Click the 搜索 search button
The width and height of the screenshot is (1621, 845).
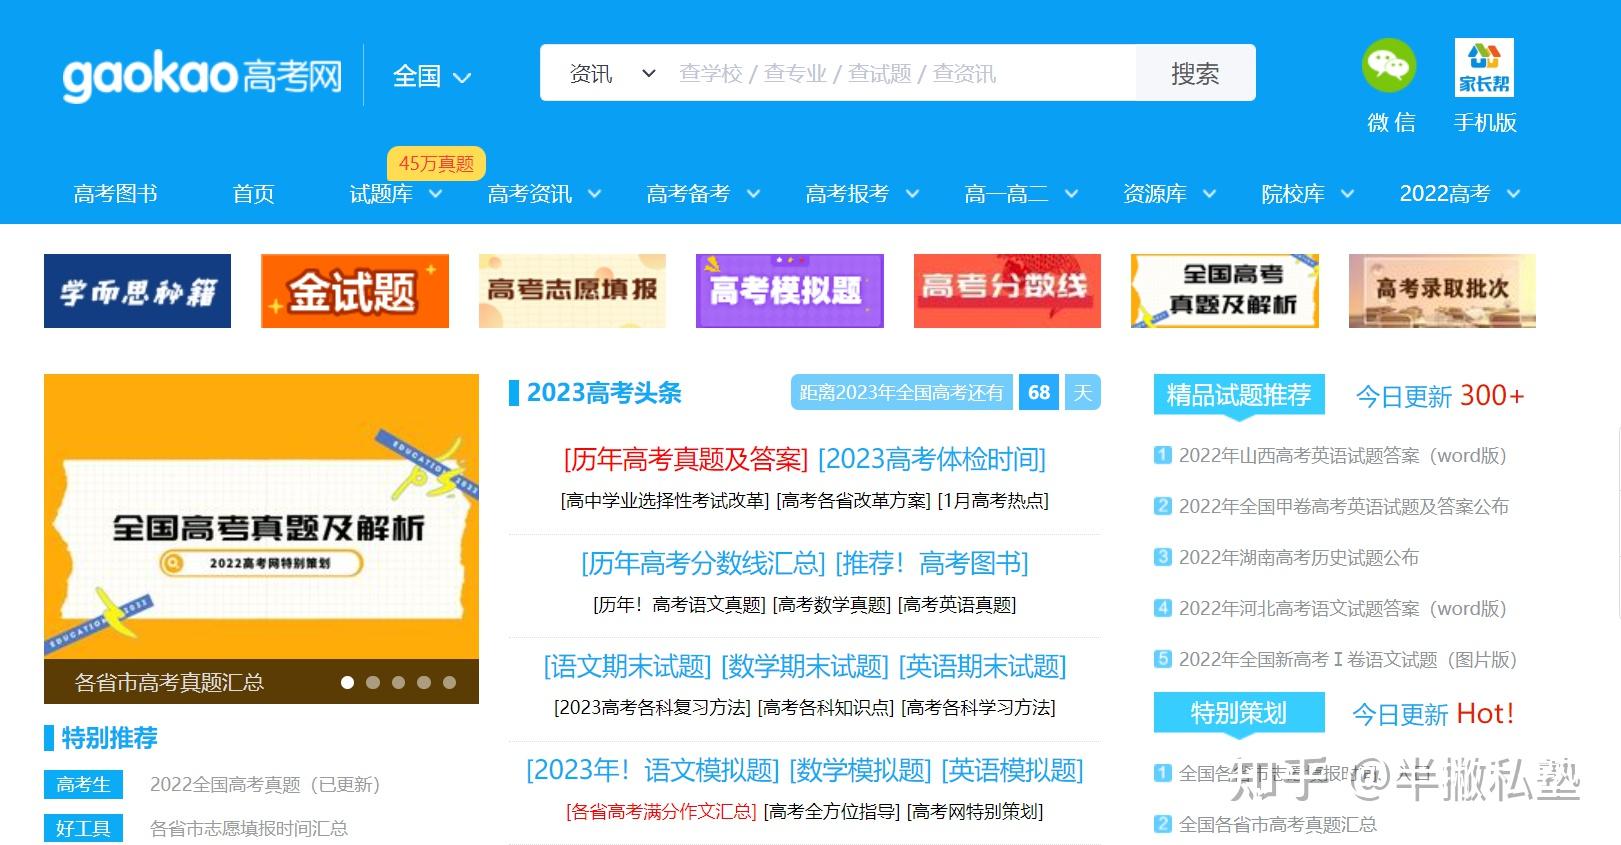[1195, 73]
